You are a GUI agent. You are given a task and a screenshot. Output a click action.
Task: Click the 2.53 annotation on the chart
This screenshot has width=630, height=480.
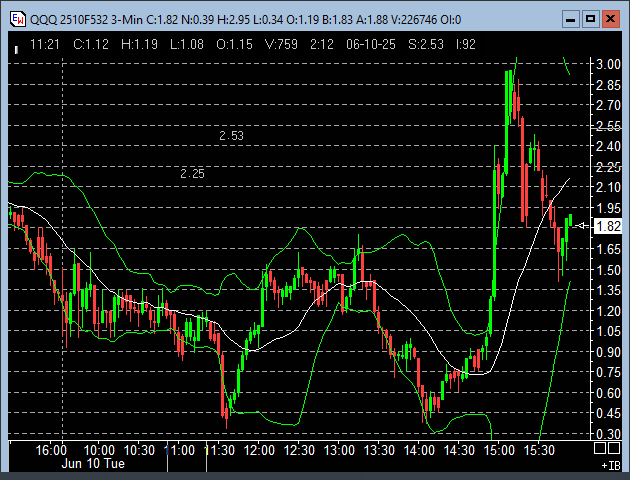[231, 136]
